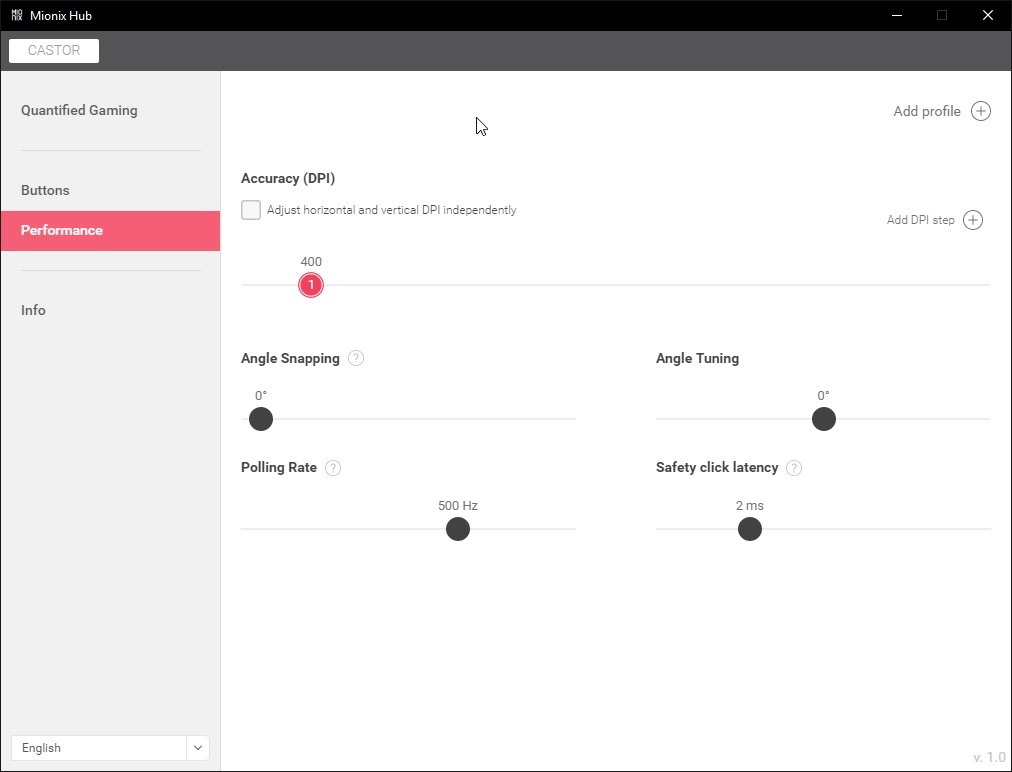The height and width of the screenshot is (772, 1012).
Task: Click the Polling Rate 500 Hz slider knob
Action: [458, 529]
